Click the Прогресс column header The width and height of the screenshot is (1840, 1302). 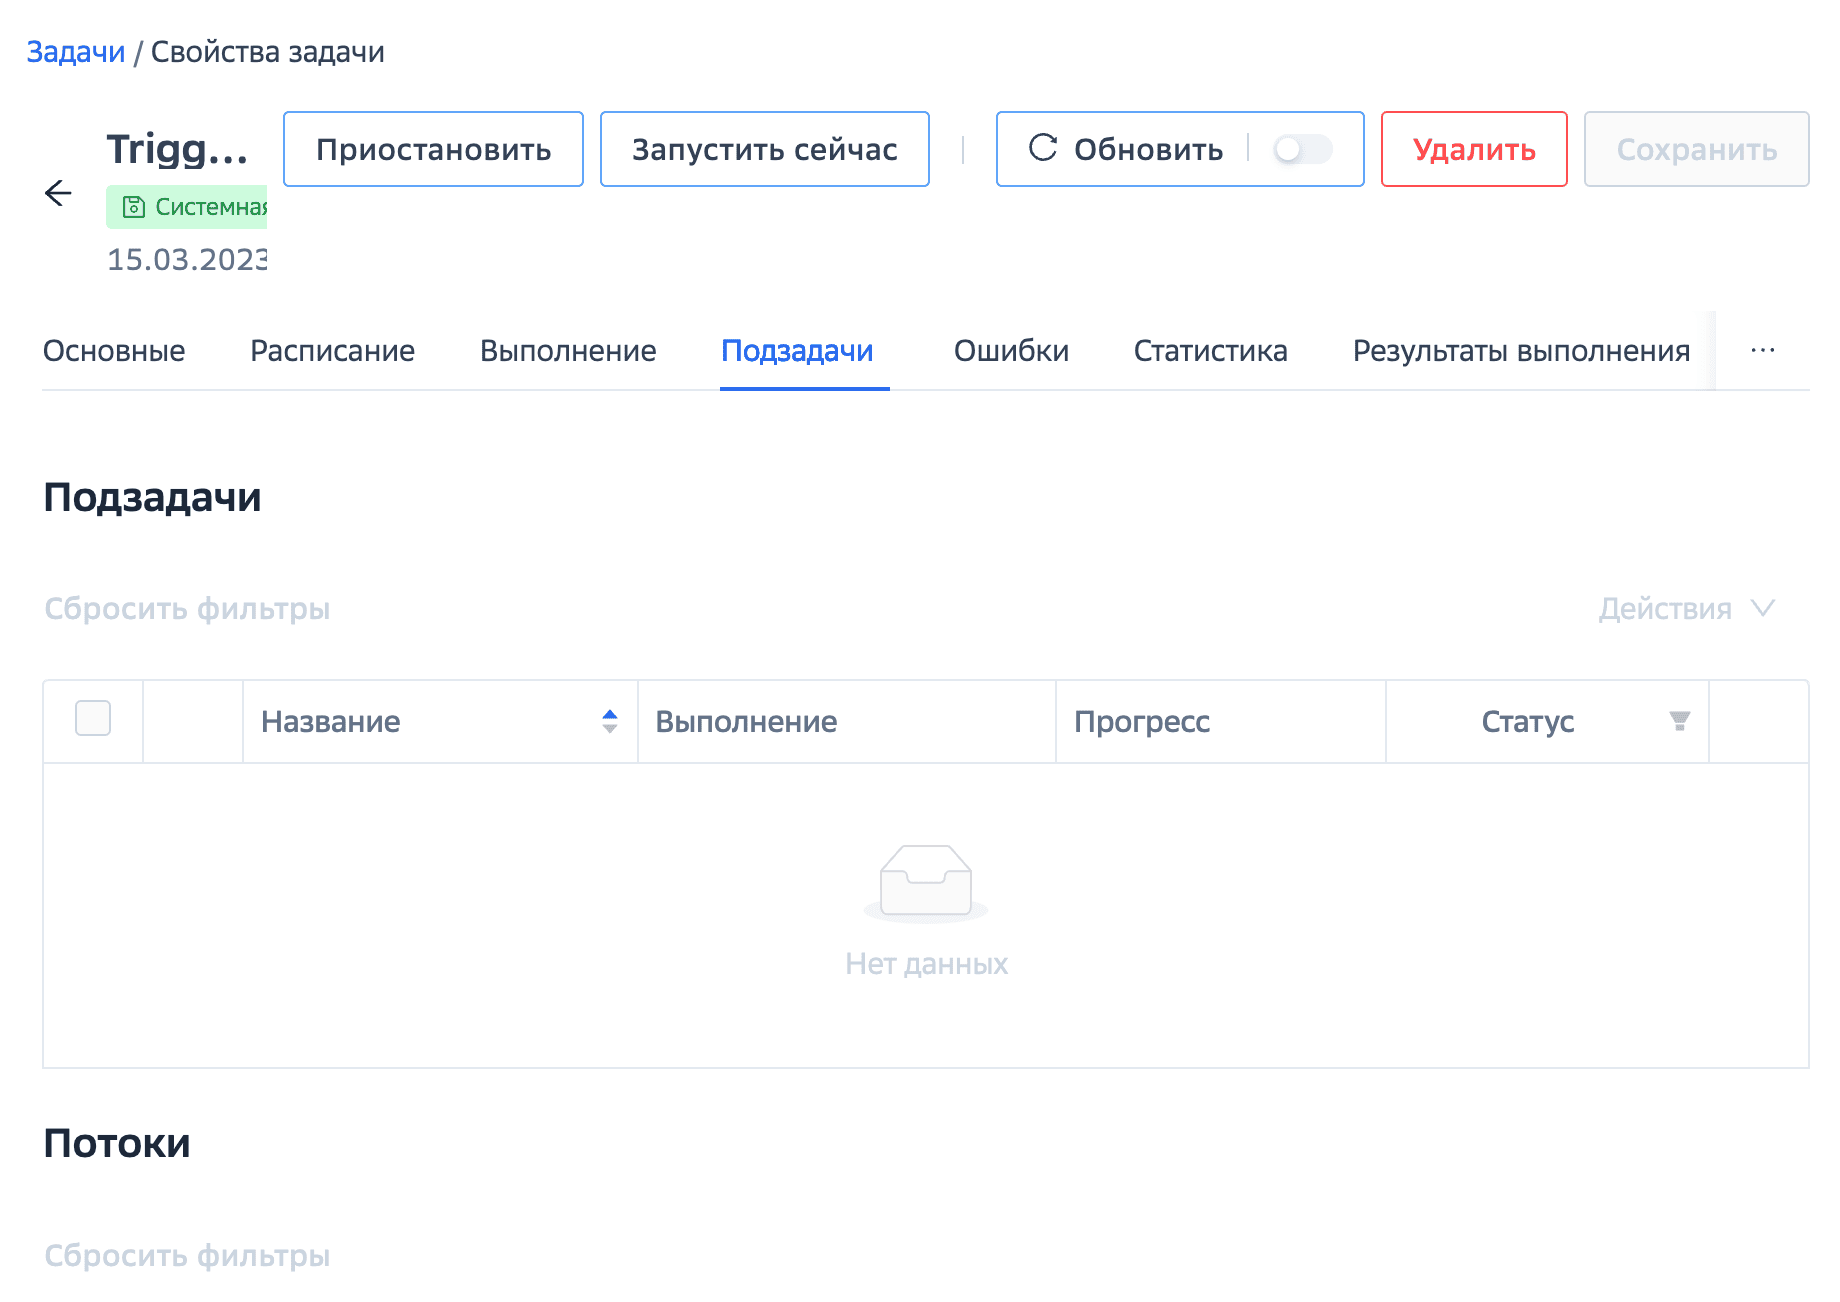[x=1142, y=721]
